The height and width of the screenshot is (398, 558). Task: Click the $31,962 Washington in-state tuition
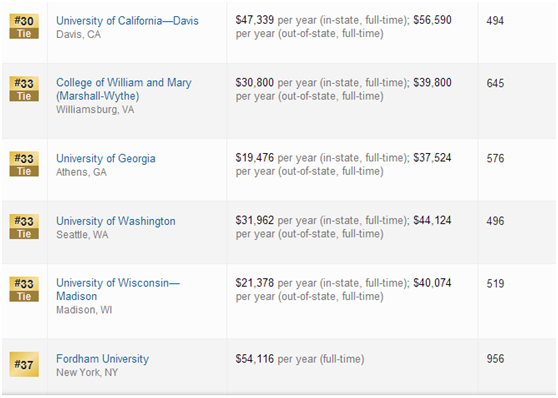tap(254, 220)
